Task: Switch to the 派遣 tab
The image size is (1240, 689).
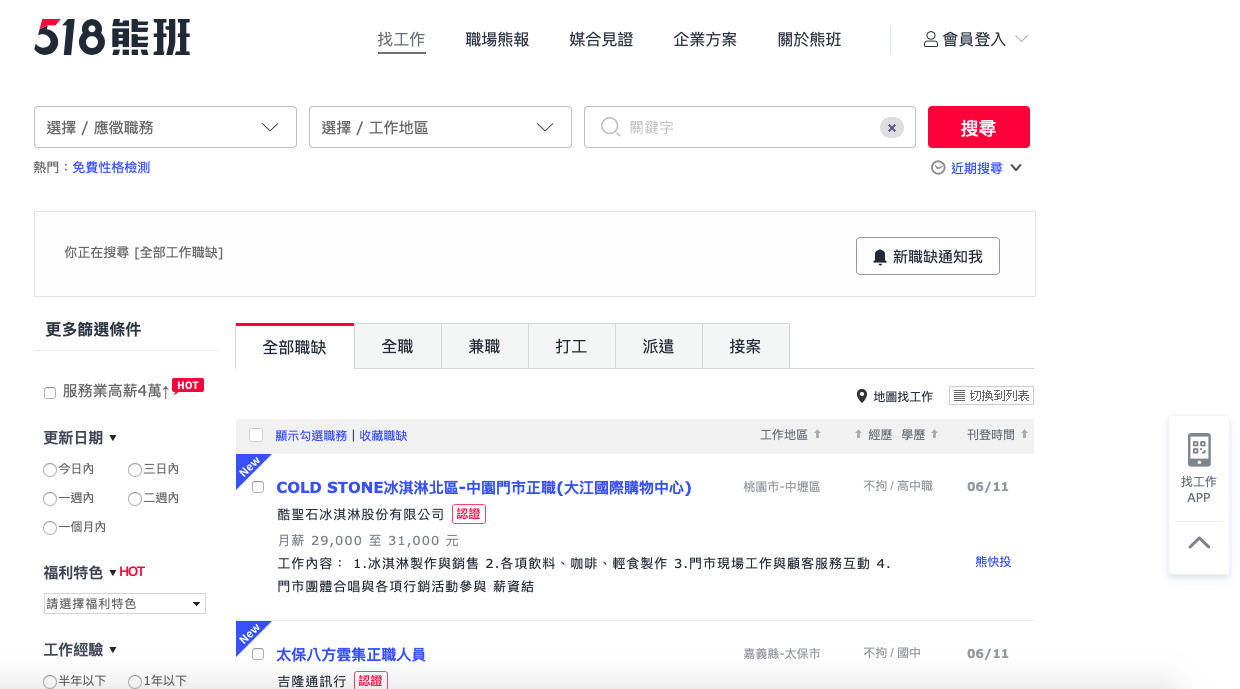Action: coord(659,346)
